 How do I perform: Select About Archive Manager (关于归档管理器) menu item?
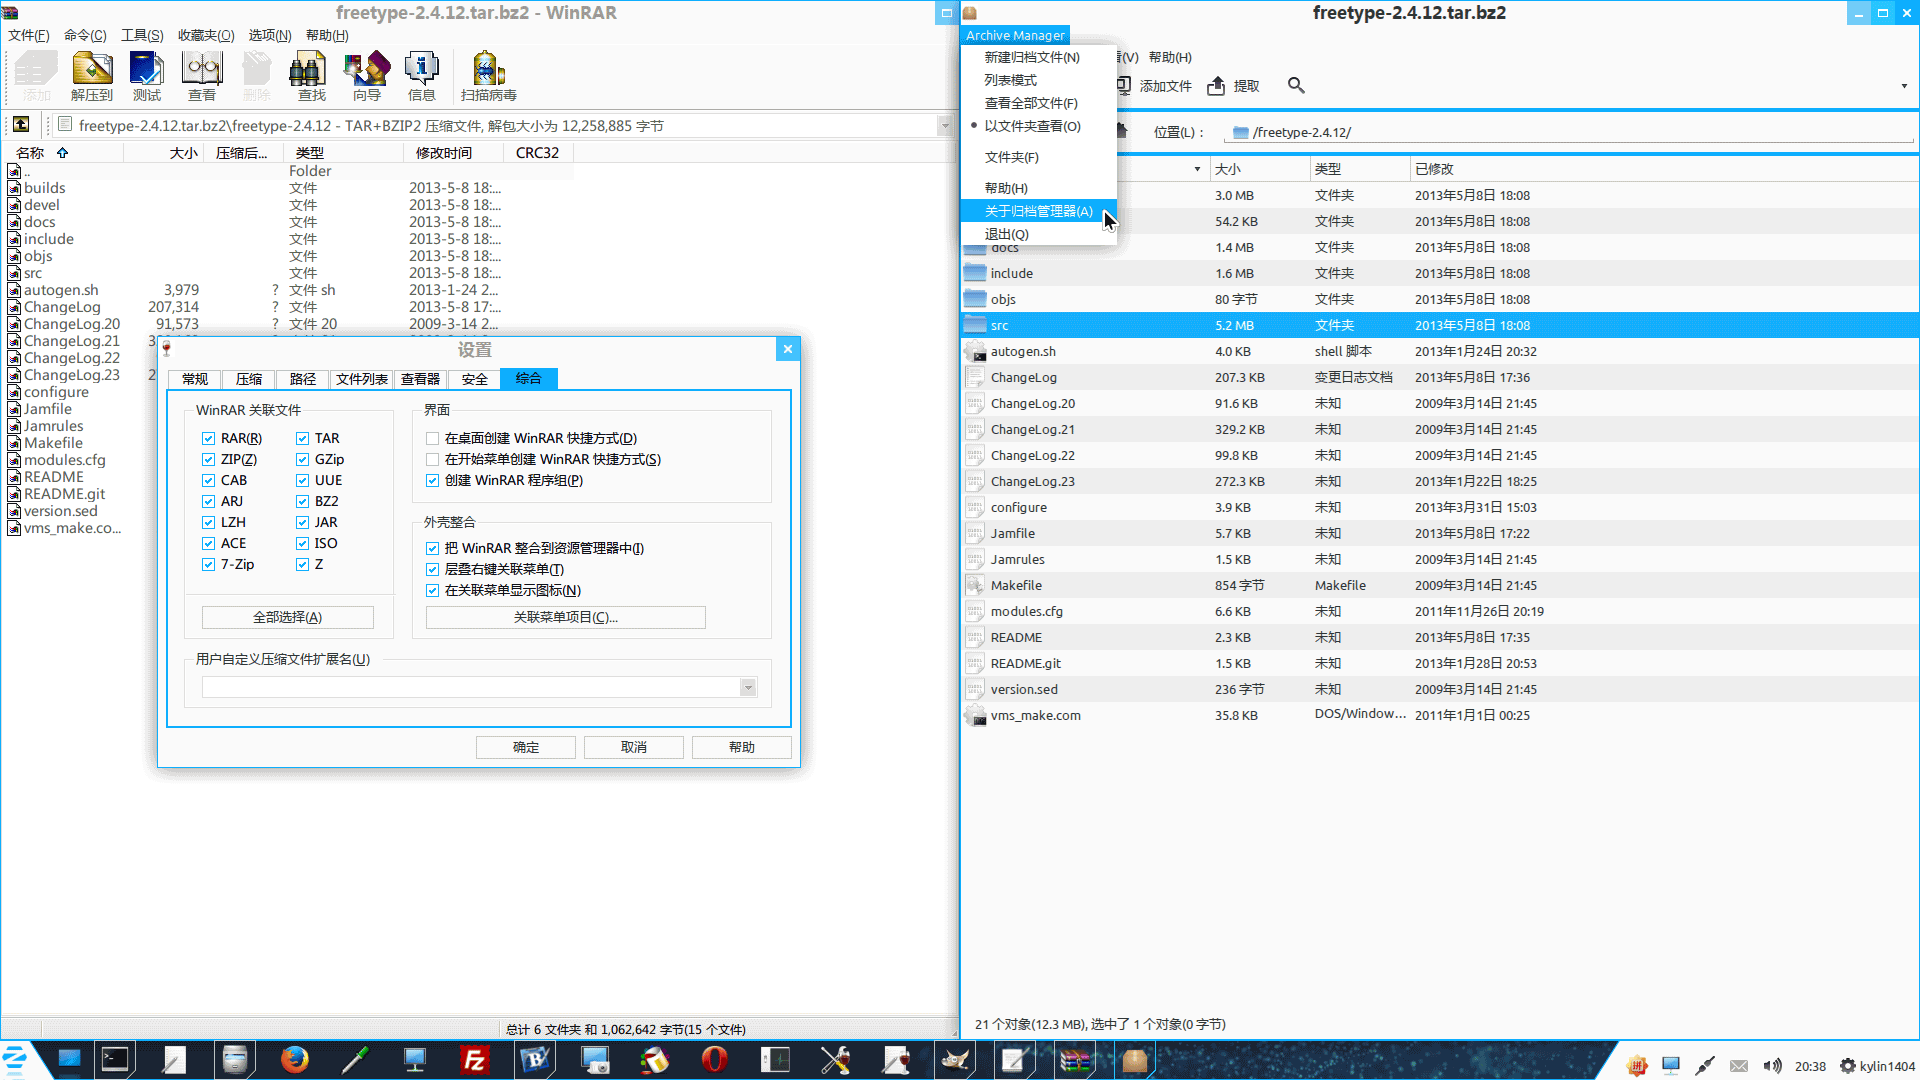tap(1038, 211)
